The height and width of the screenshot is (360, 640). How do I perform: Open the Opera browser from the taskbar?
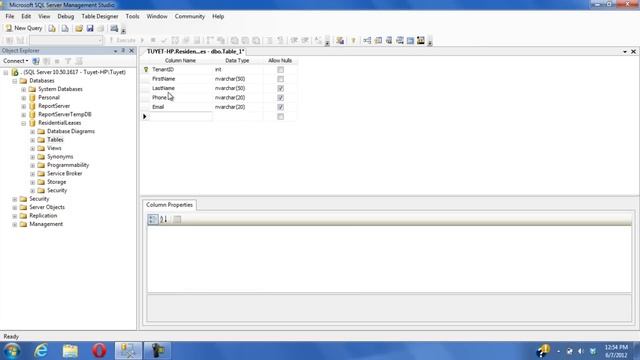click(x=99, y=351)
